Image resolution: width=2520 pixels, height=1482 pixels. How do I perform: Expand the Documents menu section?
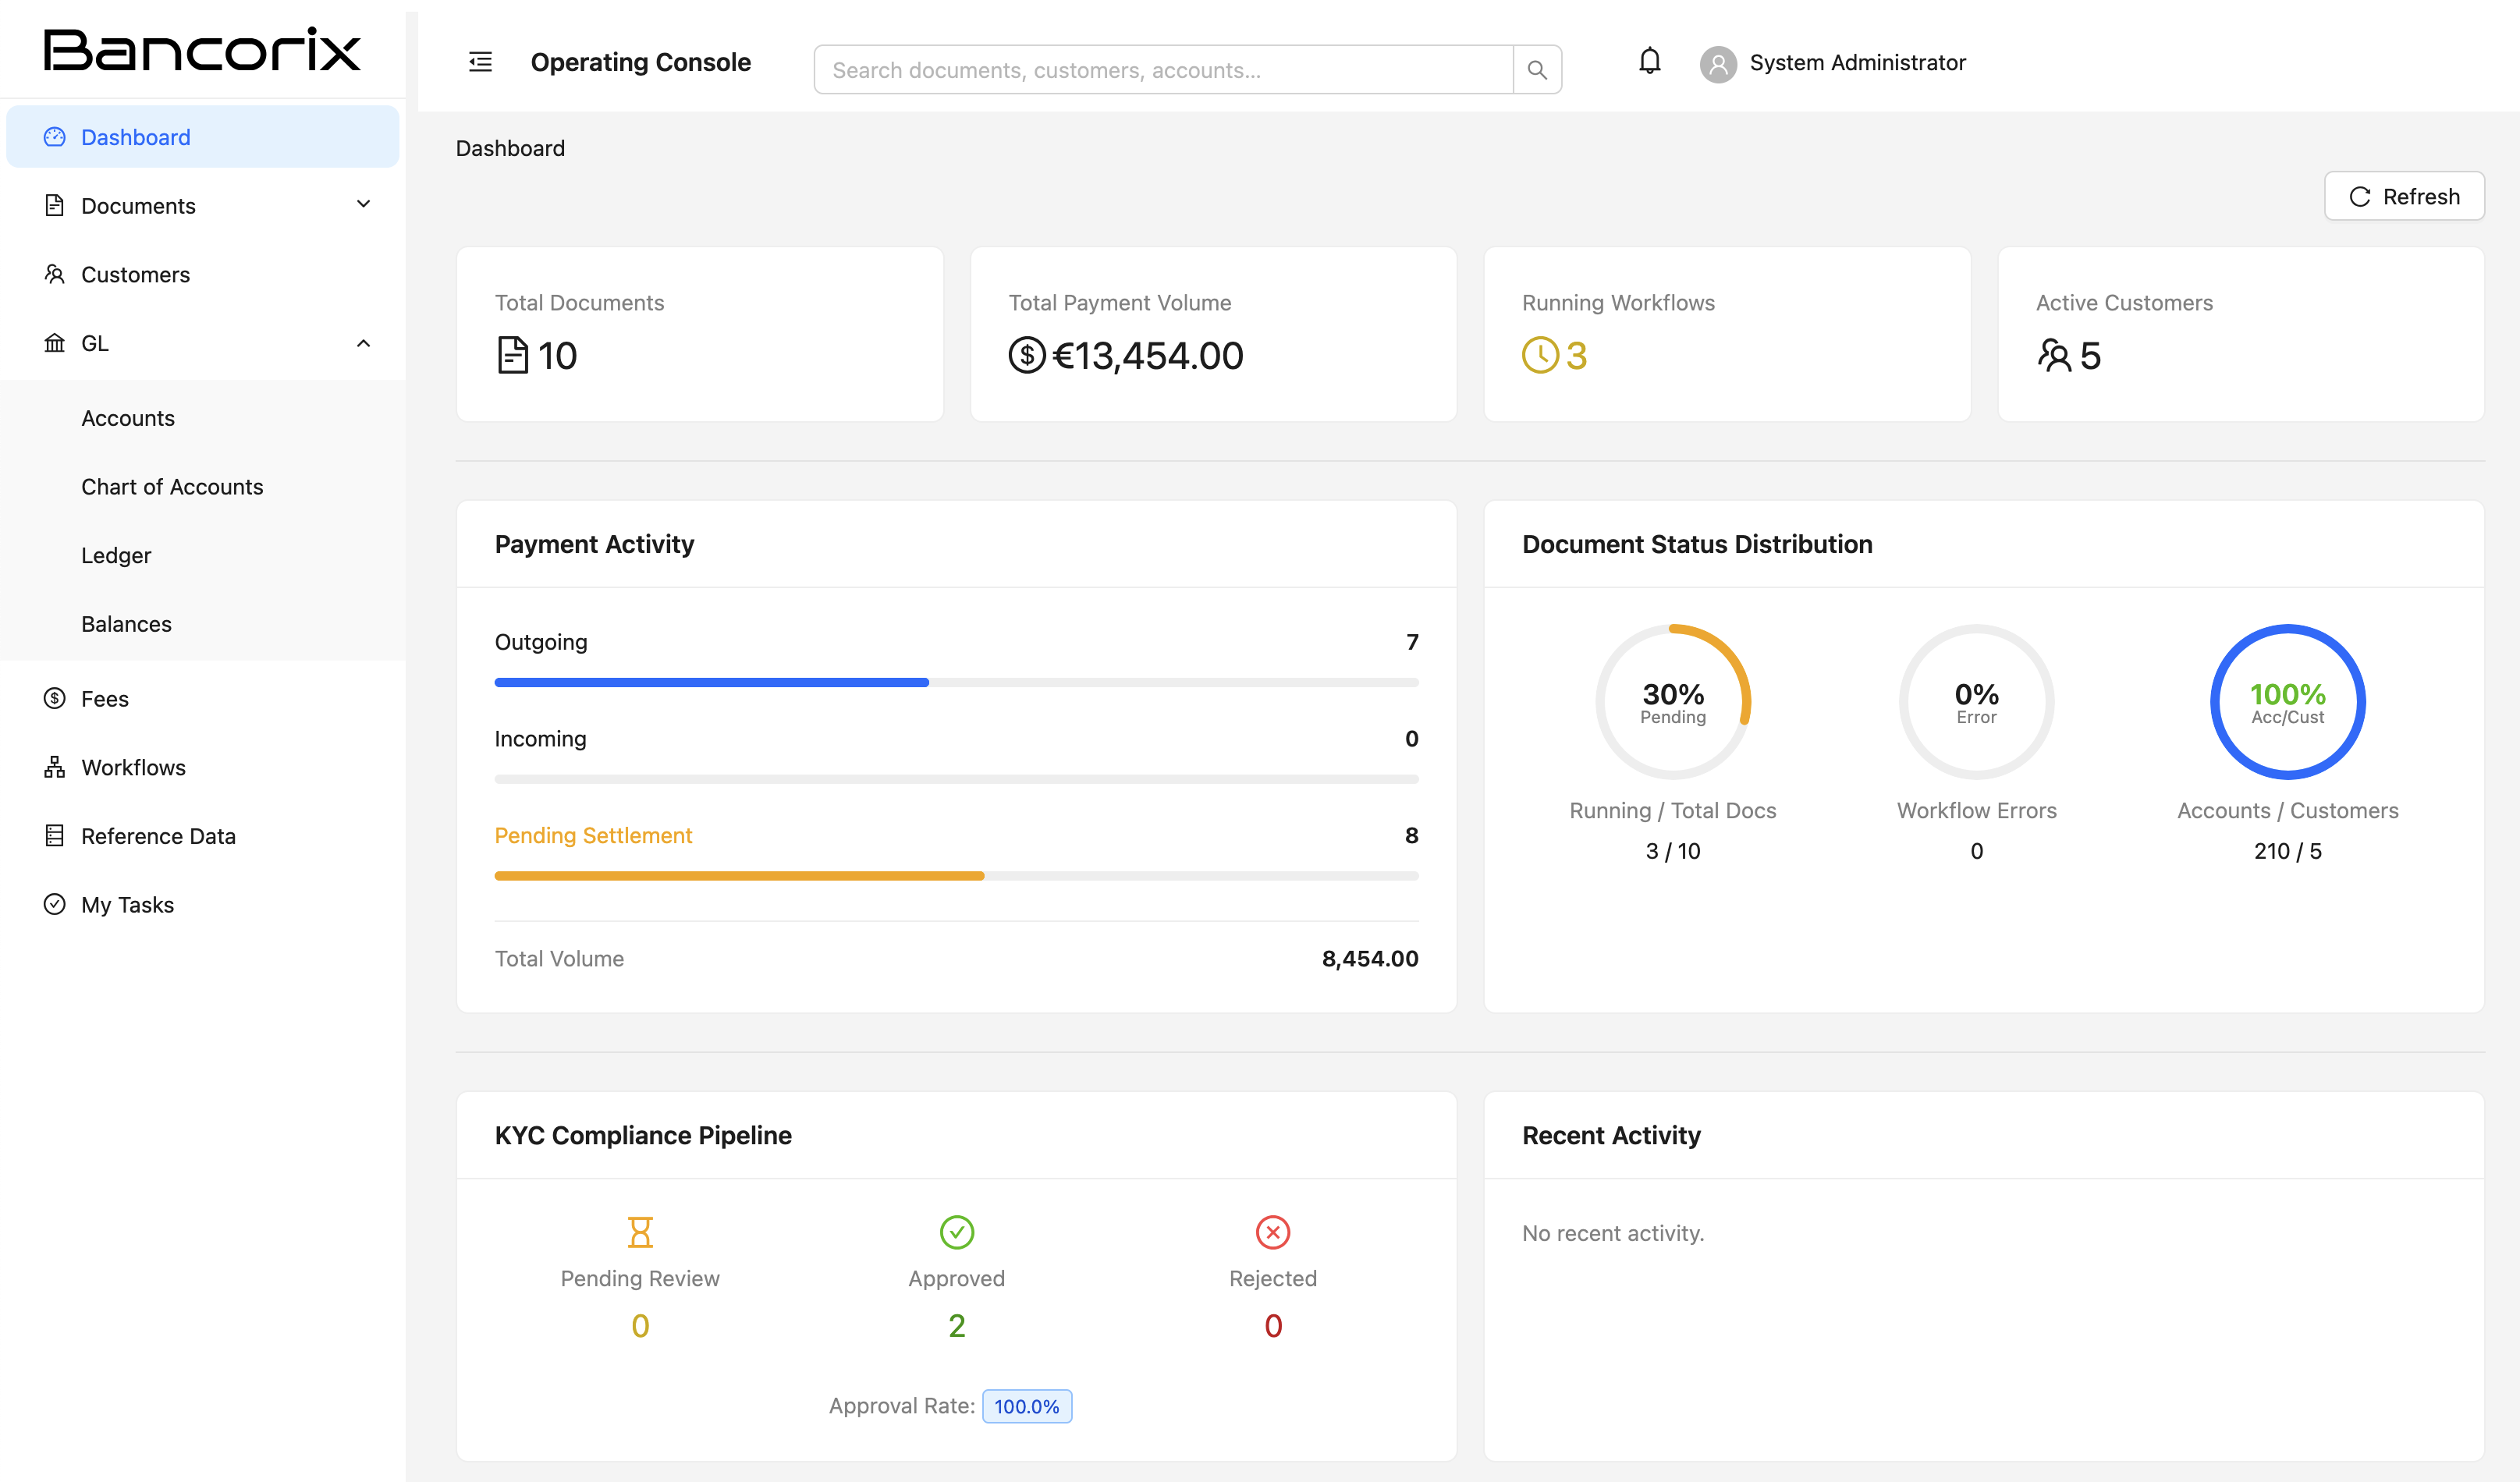coord(363,204)
